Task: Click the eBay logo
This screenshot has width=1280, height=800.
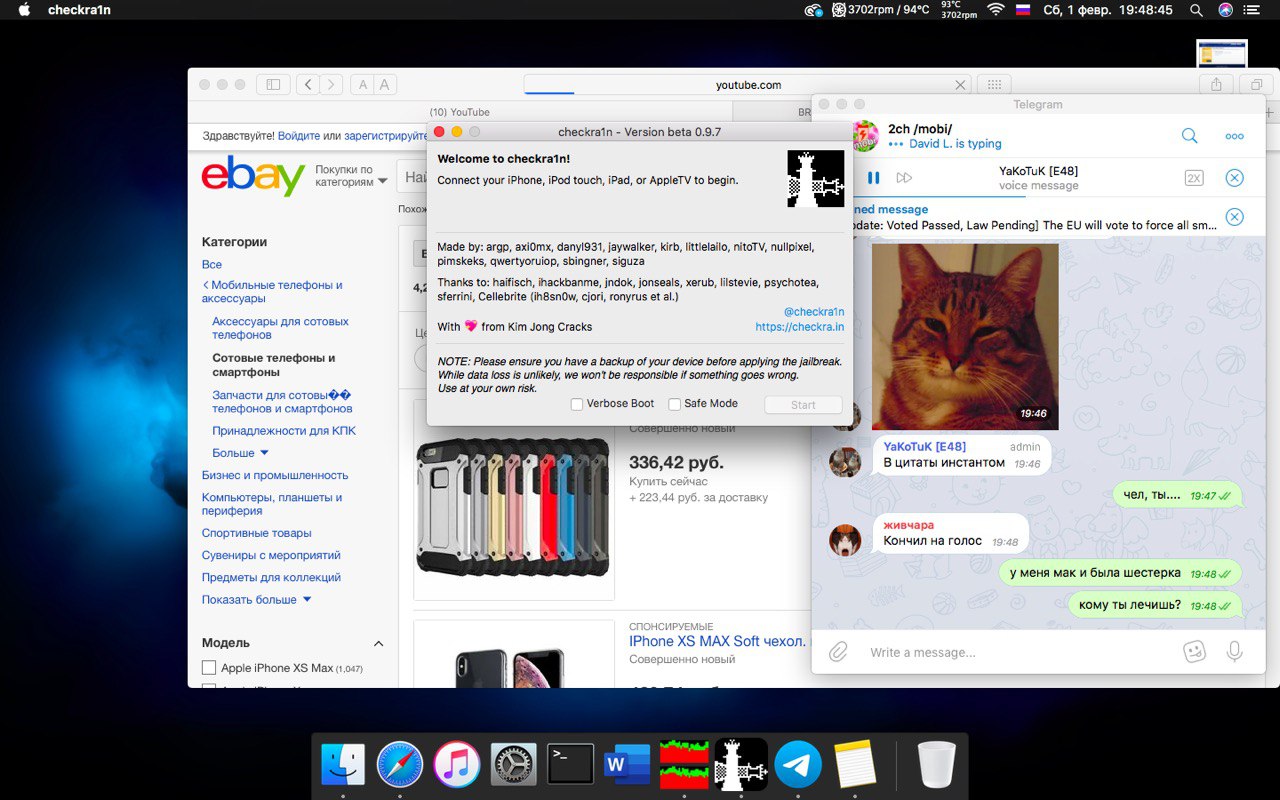Action: [x=253, y=177]
